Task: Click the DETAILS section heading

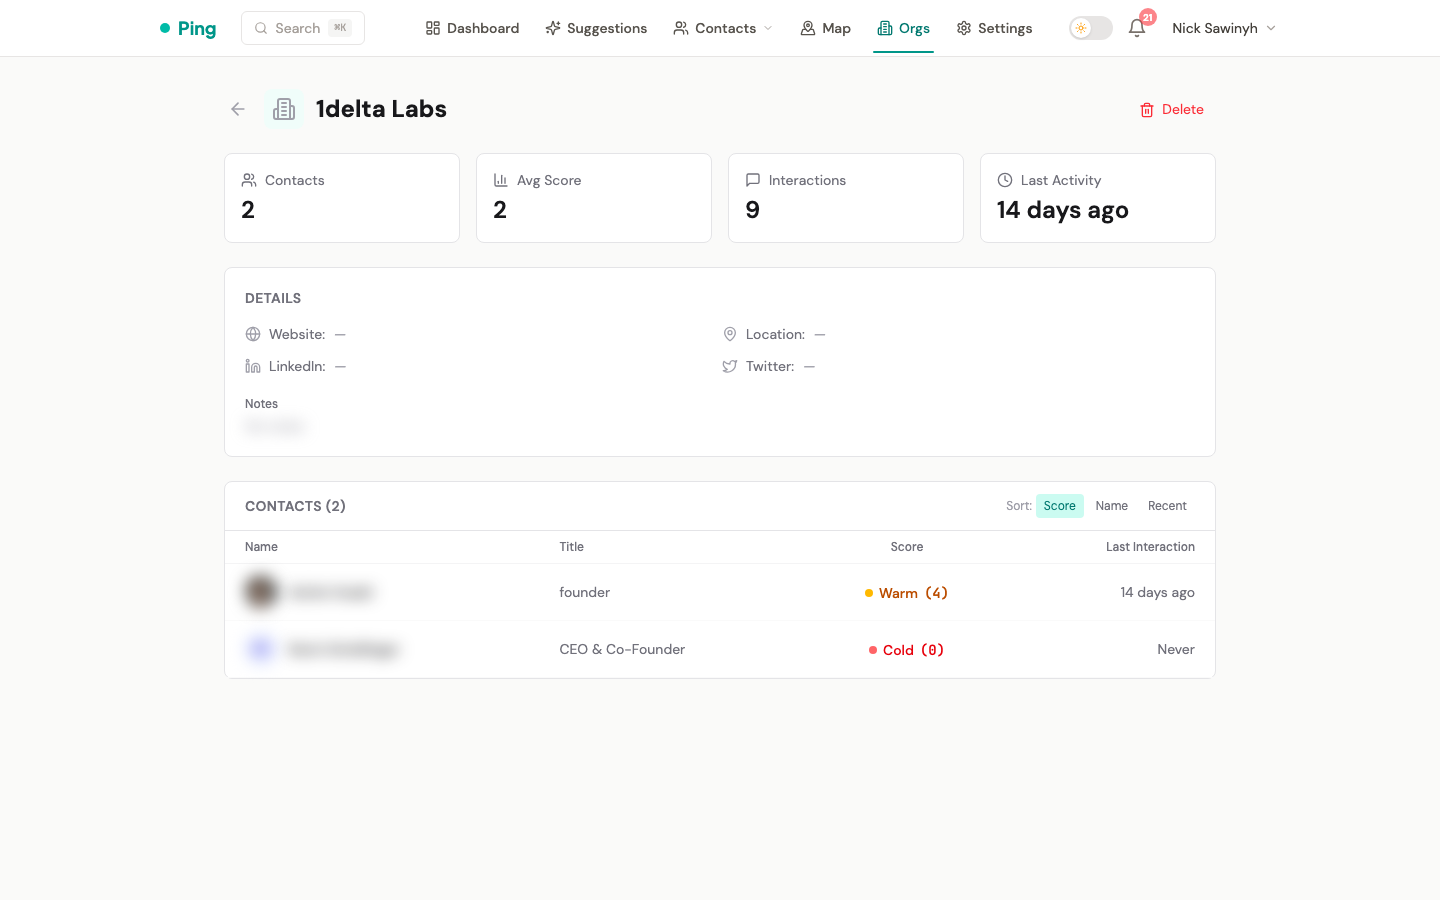Action: [x=273, y=298]
